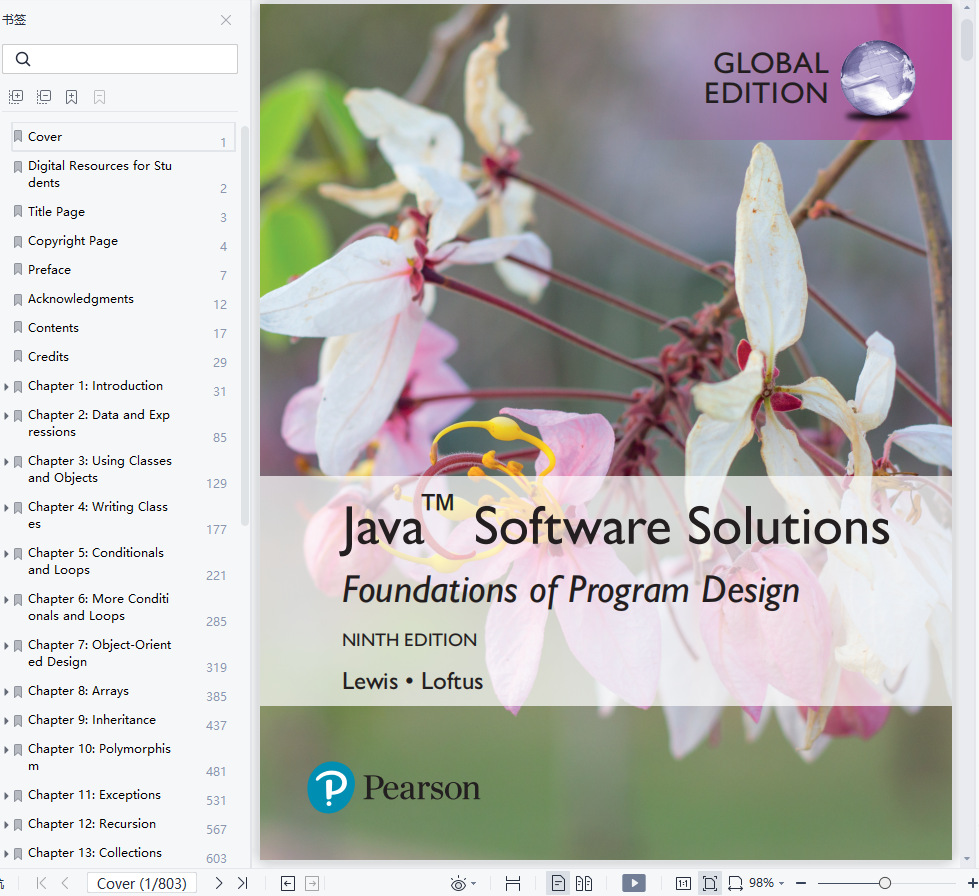Expand the Chapter 9: Inheritance bookmark
Viewport: 979px width, 896px height.
pyautogui.click(x=6, y=721)
